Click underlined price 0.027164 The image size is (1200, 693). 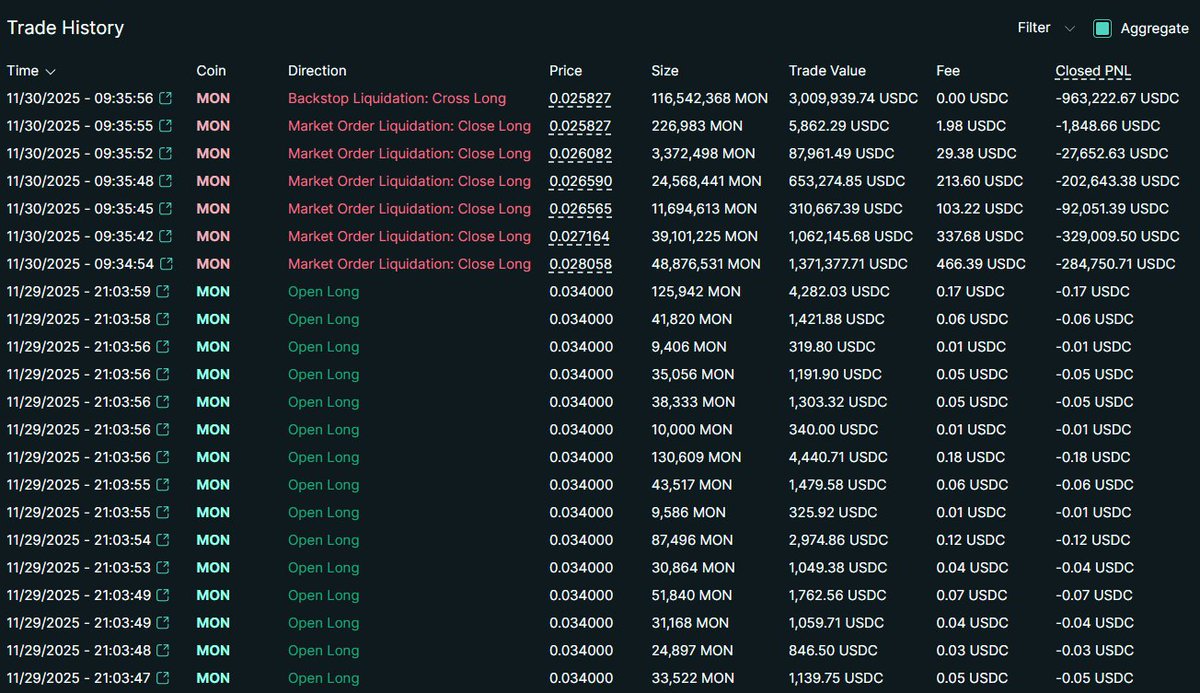click(x=579, y=236)
